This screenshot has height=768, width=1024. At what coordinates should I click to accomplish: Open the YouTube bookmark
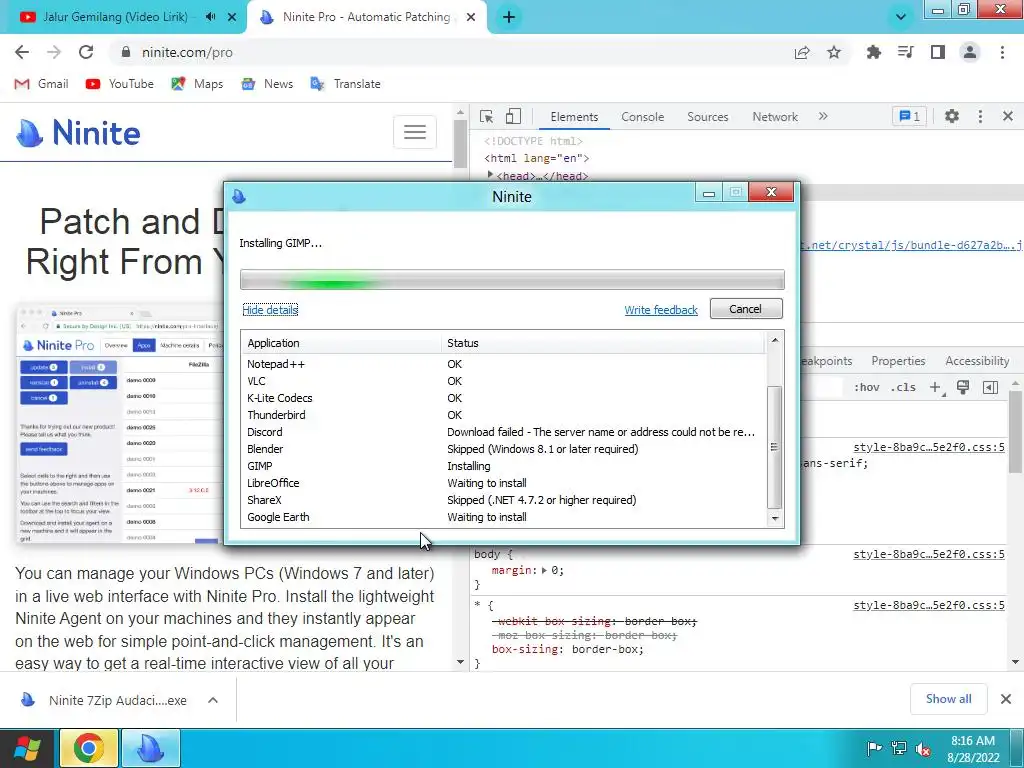120,84
